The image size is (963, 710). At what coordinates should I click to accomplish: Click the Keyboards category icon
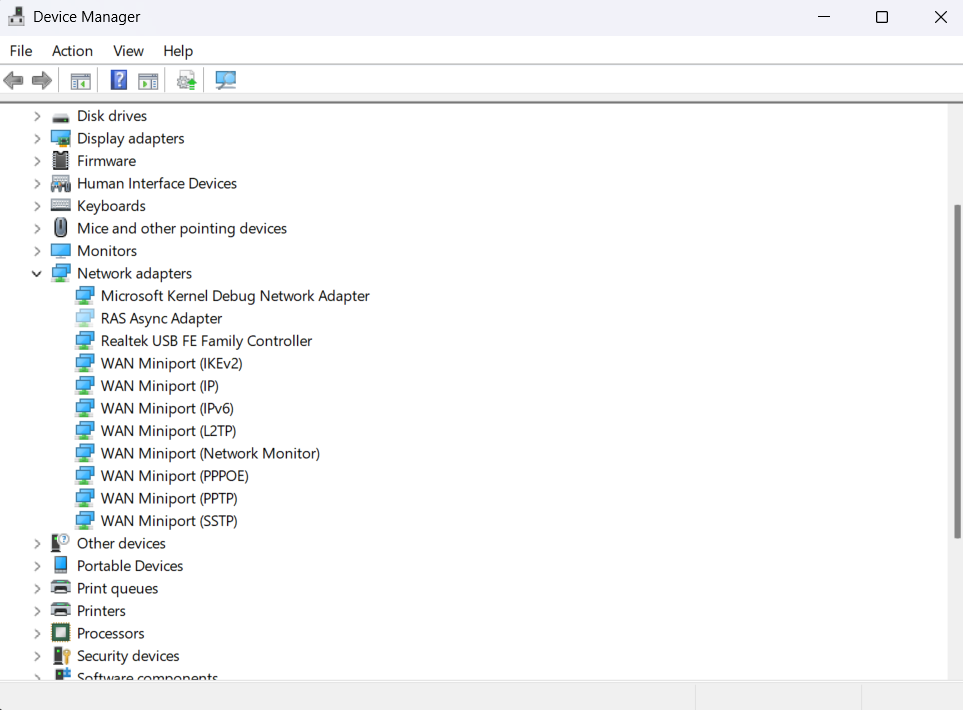click(61, 206)
